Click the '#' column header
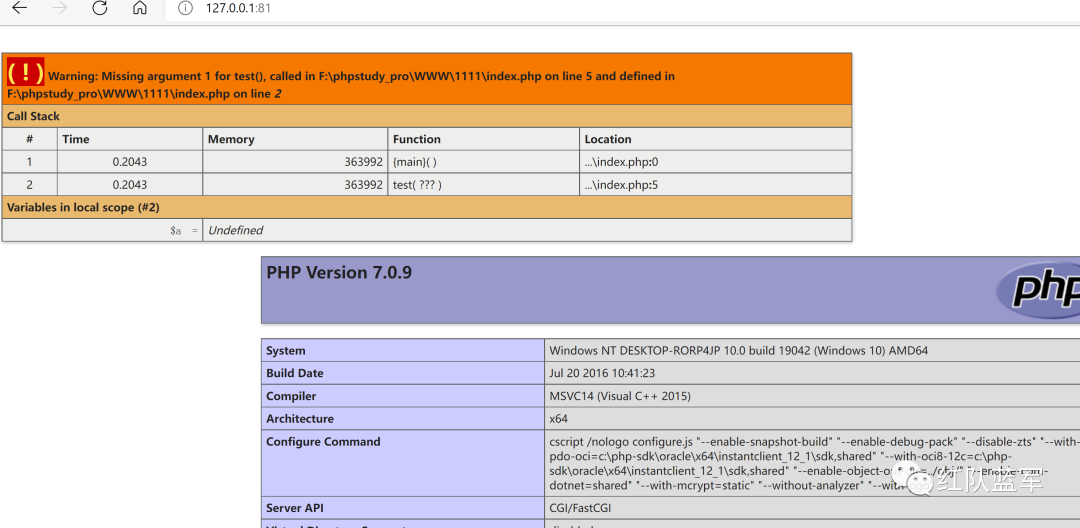Viewport: 1080px width, 528px height. [30, 139]
